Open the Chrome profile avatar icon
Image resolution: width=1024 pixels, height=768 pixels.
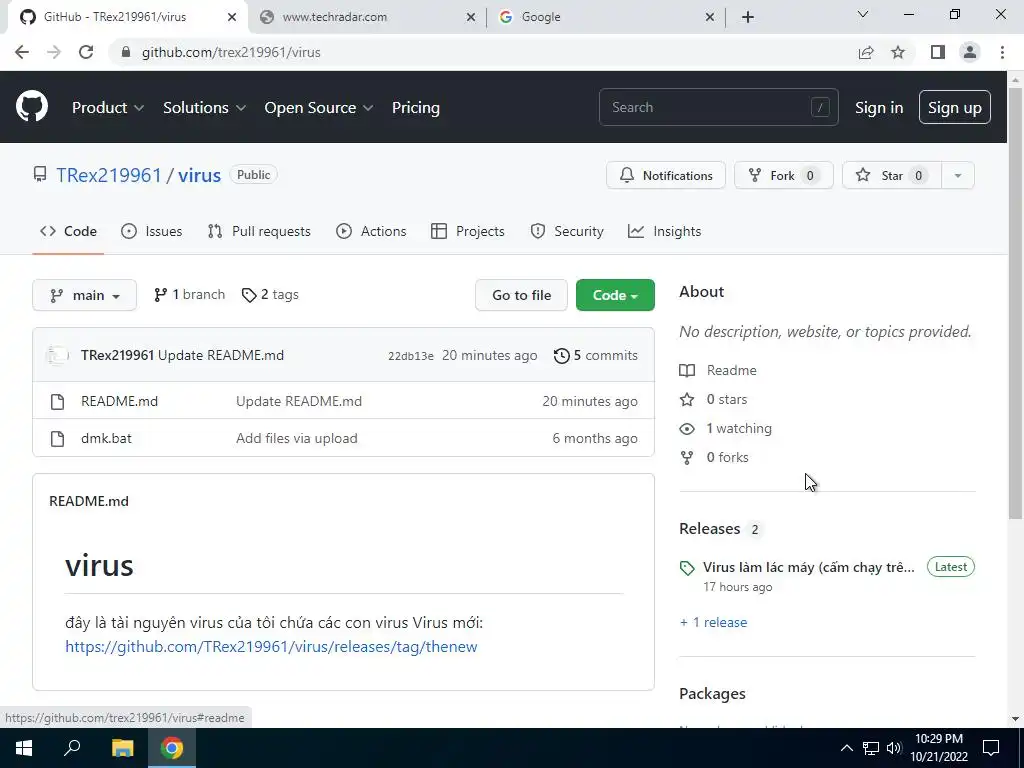click(970, 52)
